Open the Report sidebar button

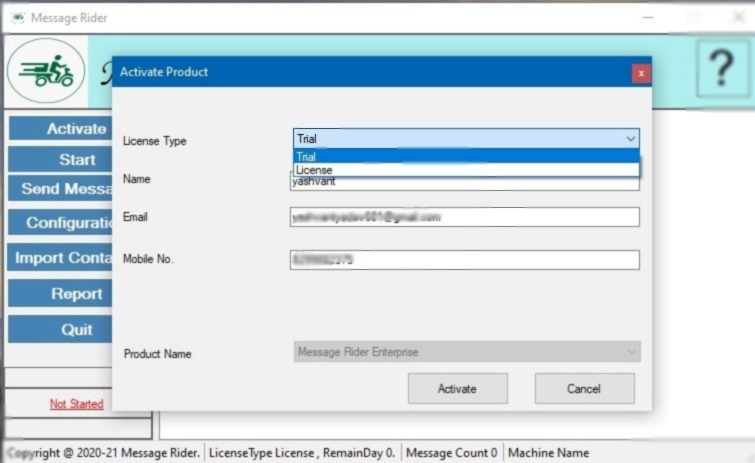(61, 294)
